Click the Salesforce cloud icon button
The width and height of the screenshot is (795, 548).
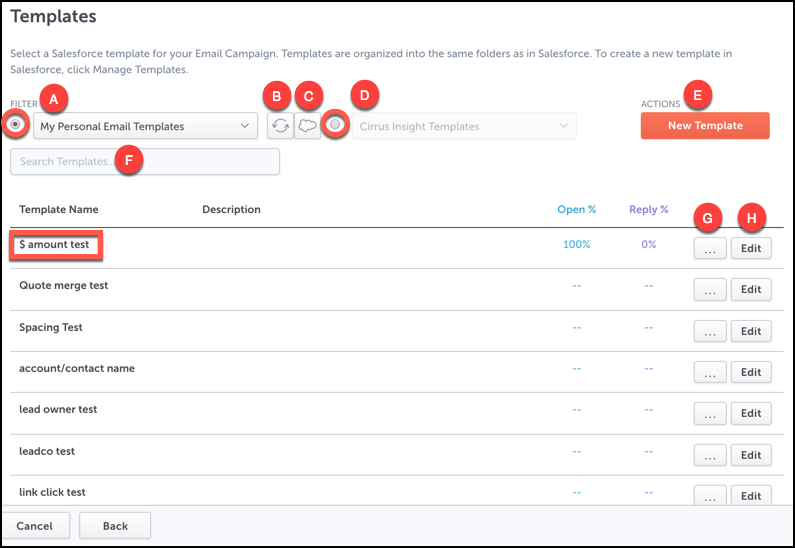click(x=307, y=126)
